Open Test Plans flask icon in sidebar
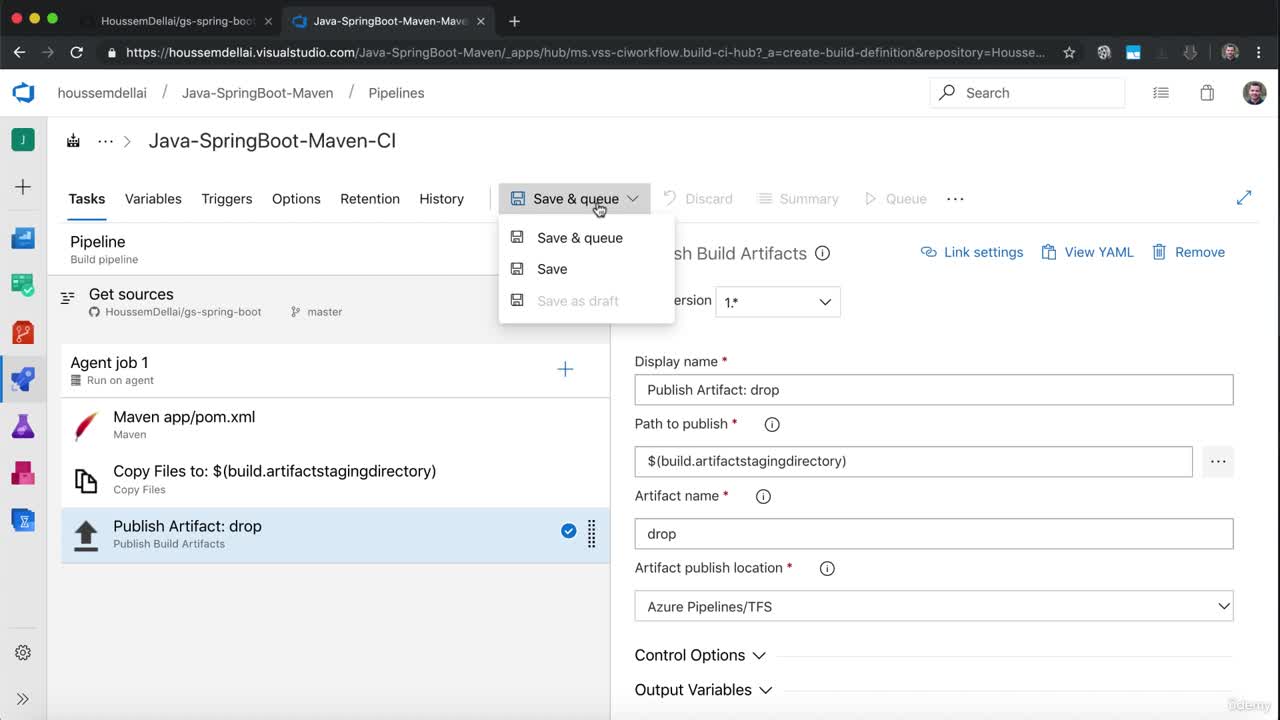Image resolution: width=1280 pixels, height=720 pixels. (23, 427)
